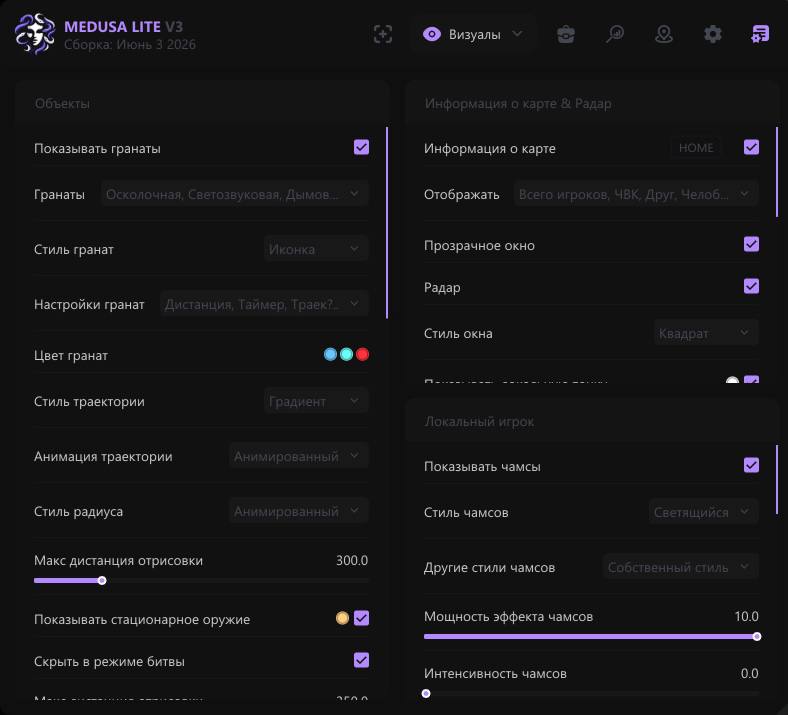Image resolution: width=788 pixels, height=715 pixels.
Task: Open the Стиль радиуса dropdown
Action: click(x=299, y=511)
